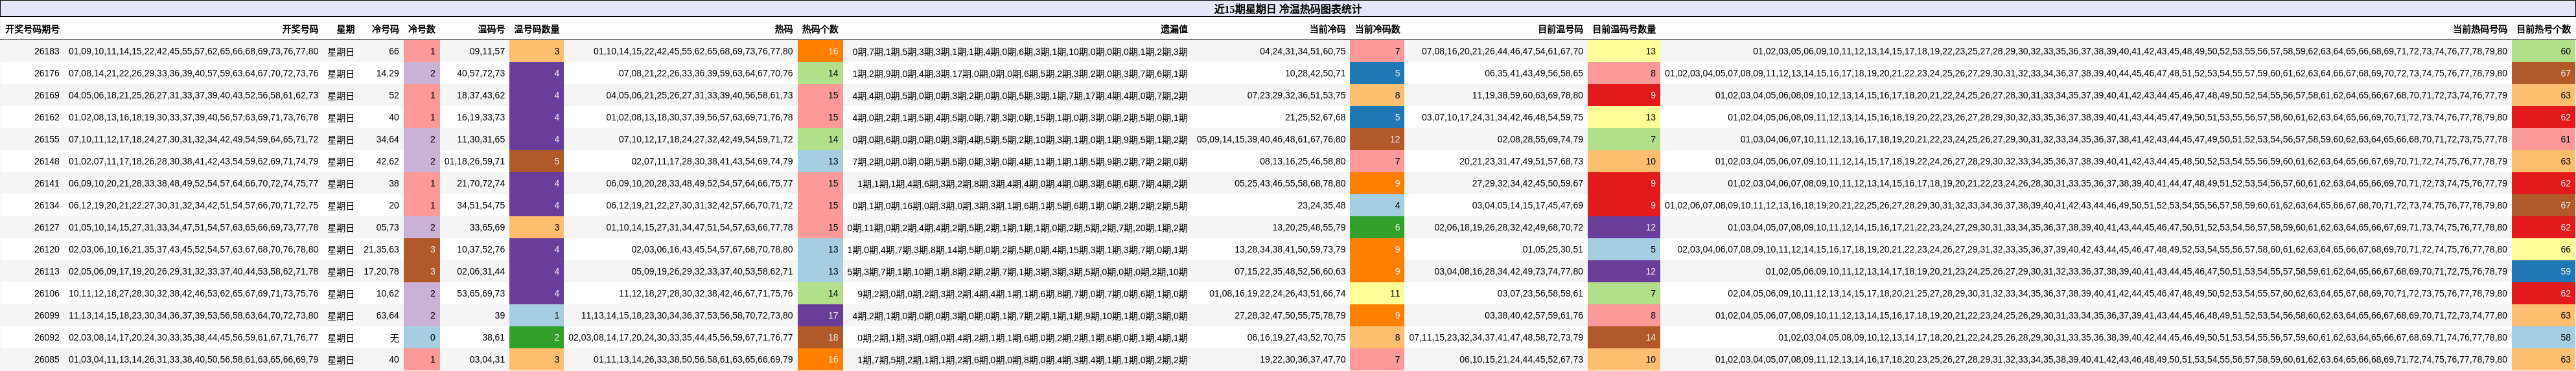
Task: Click current cold numbers '13,20,25,48,55,79'
Action: click(x=1309, y=227)
